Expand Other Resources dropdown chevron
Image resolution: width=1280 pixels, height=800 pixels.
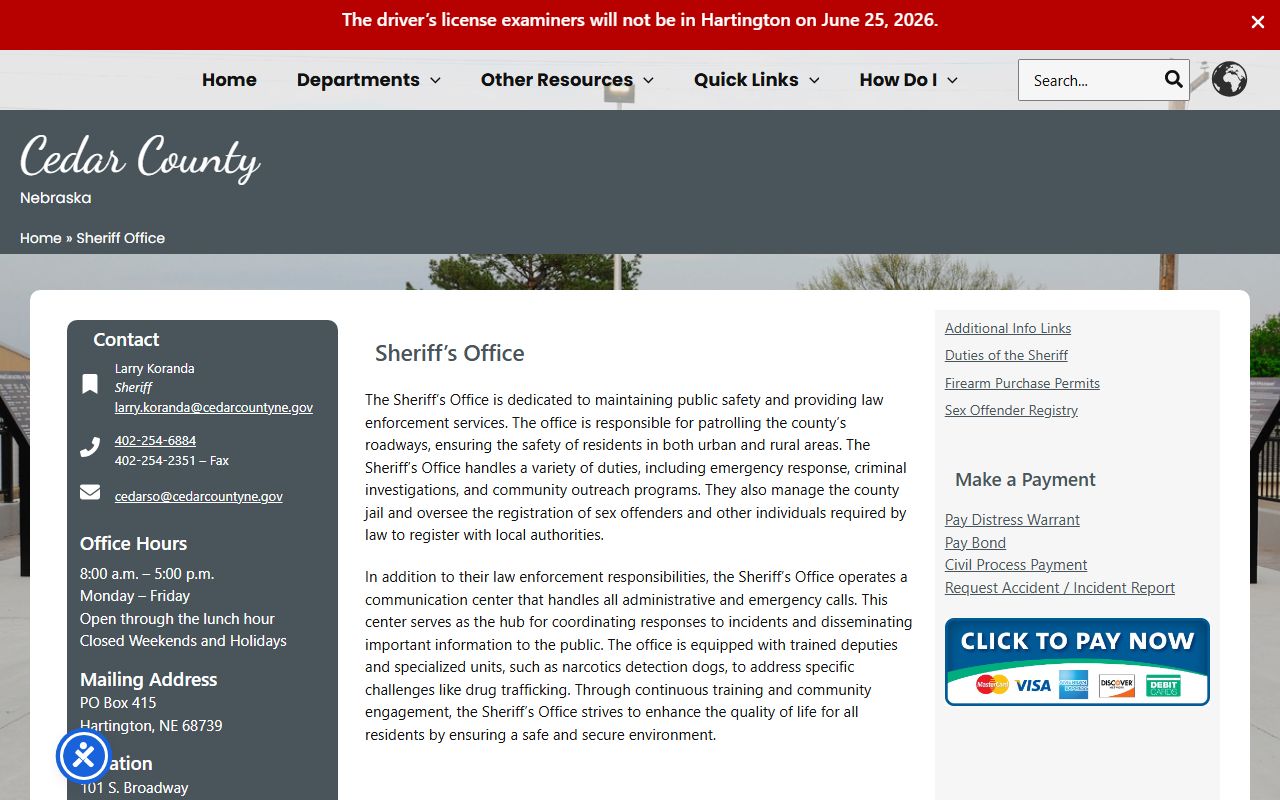648,81
